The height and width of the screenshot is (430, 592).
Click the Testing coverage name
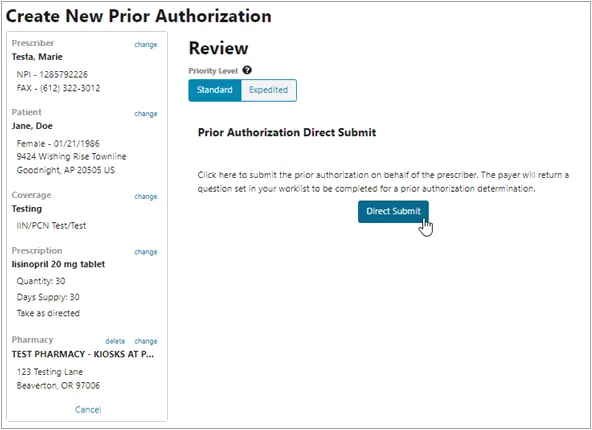pyautogui.click(x=26, y=209)
